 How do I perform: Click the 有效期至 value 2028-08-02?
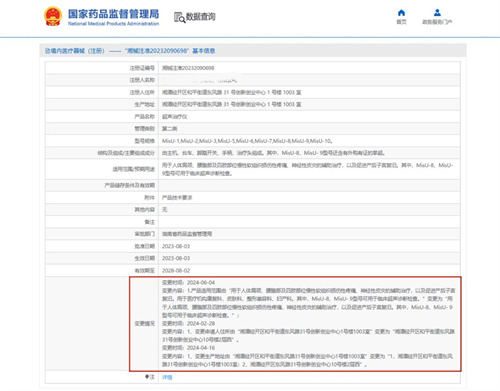tap(176, 271)
